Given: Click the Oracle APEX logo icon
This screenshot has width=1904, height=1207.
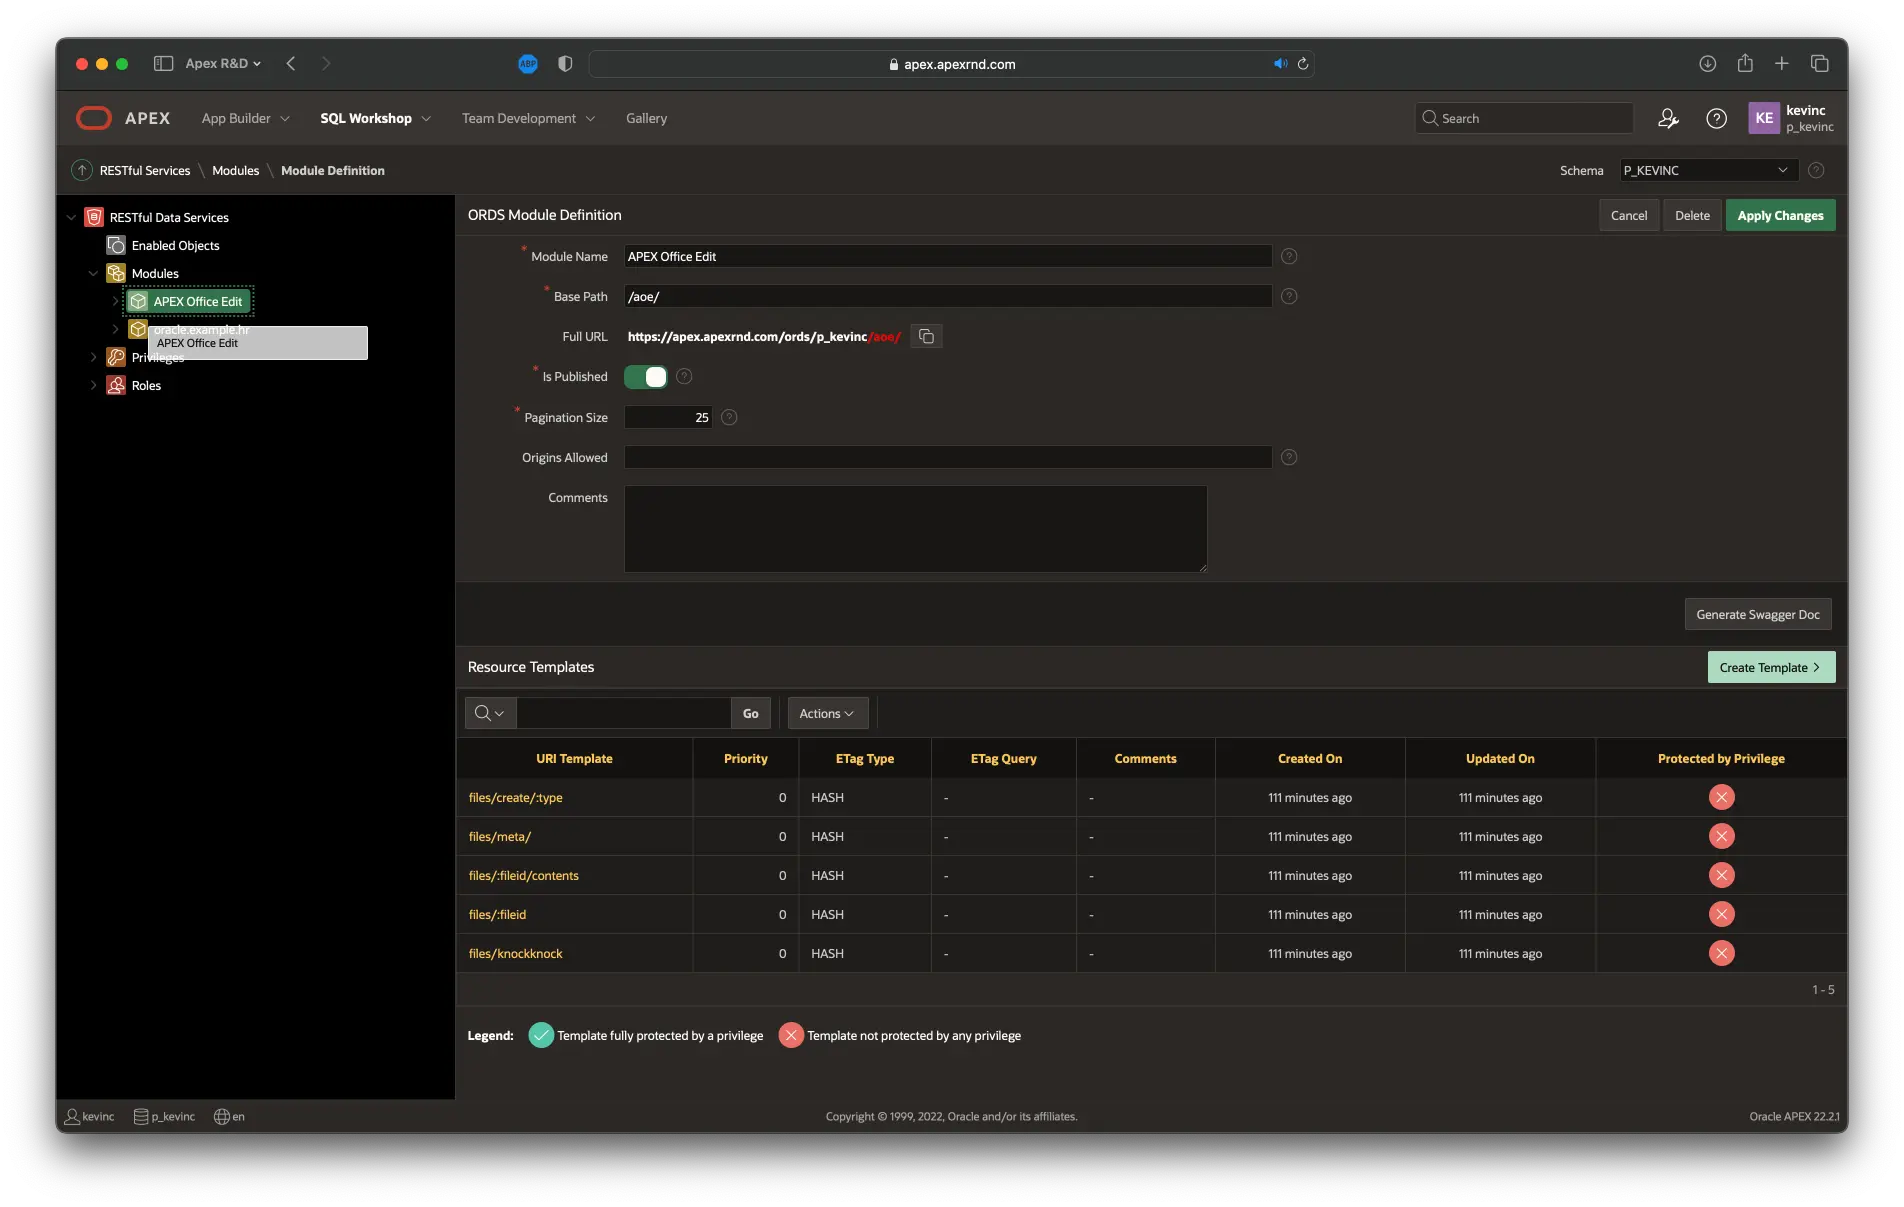Looking at the screenshot, I should click(x=94, y=118).
